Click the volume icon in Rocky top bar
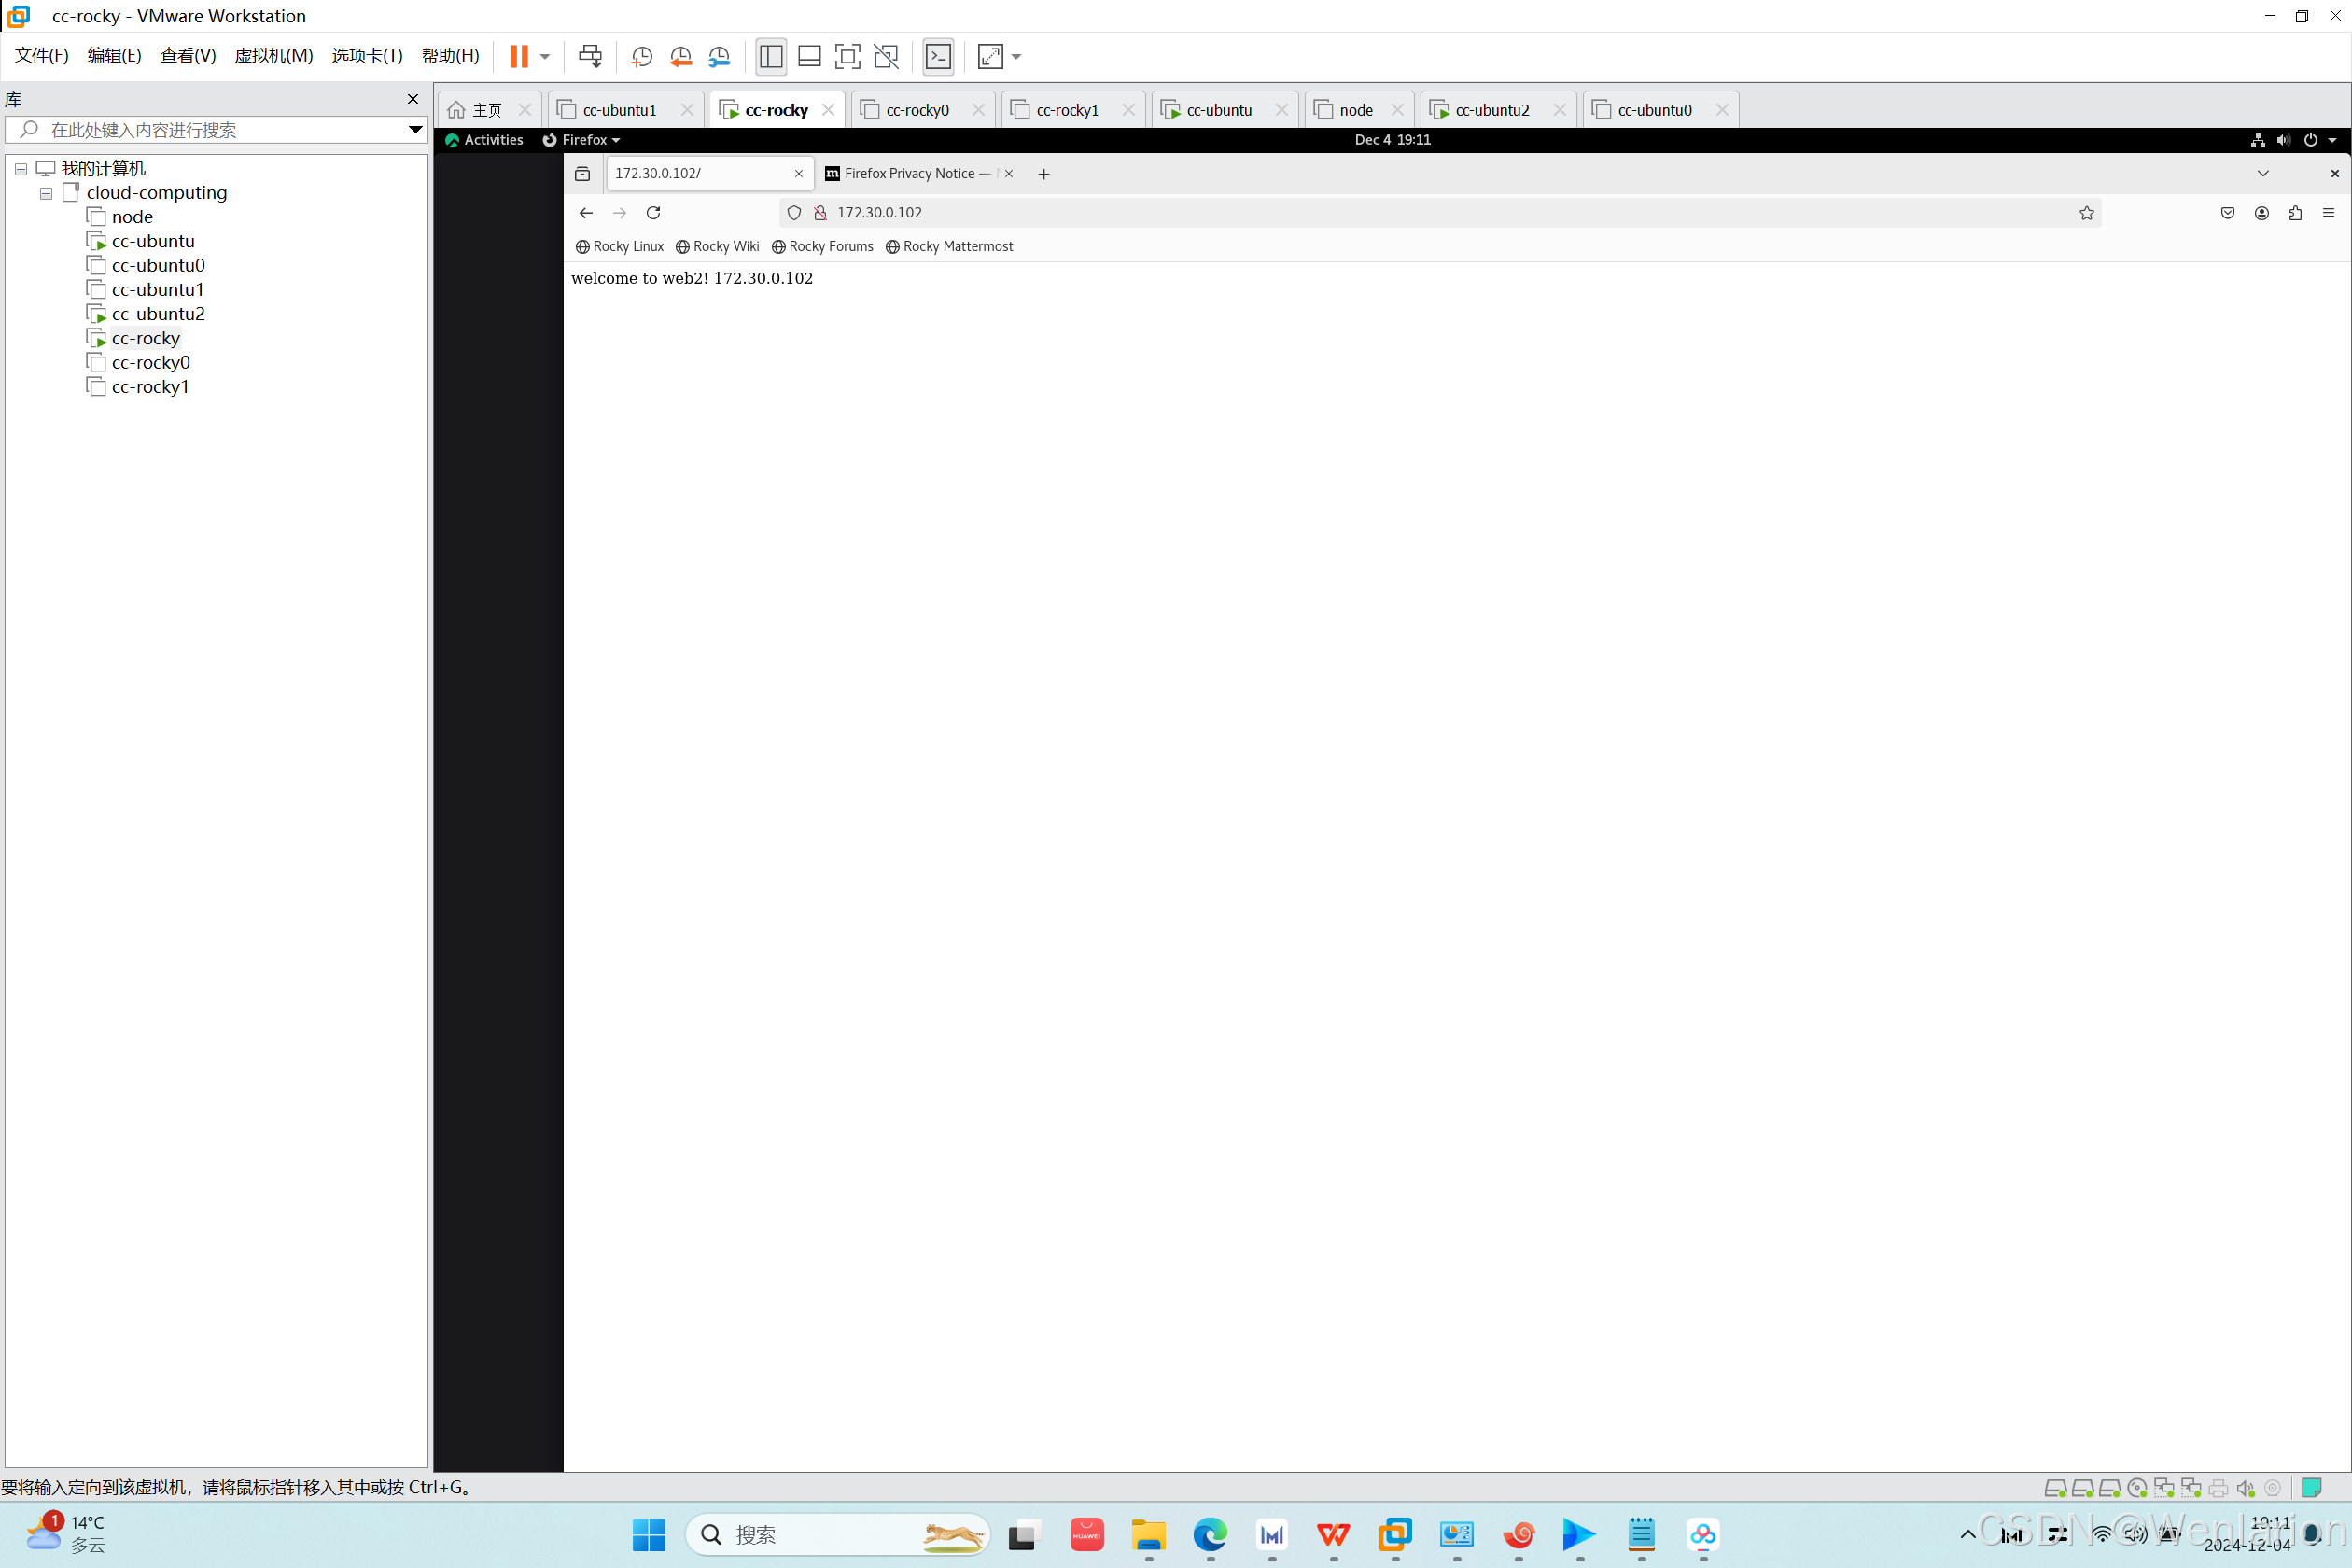 point(2283,140)
